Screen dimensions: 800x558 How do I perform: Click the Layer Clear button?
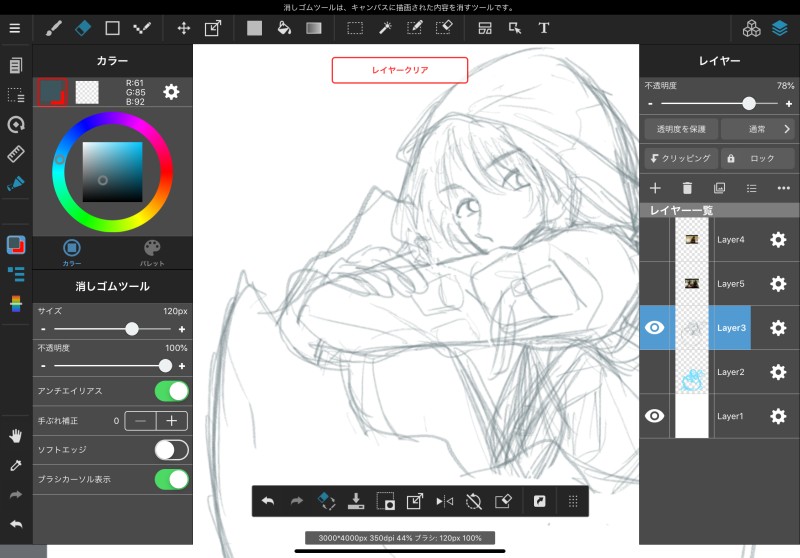coord(400,70)
